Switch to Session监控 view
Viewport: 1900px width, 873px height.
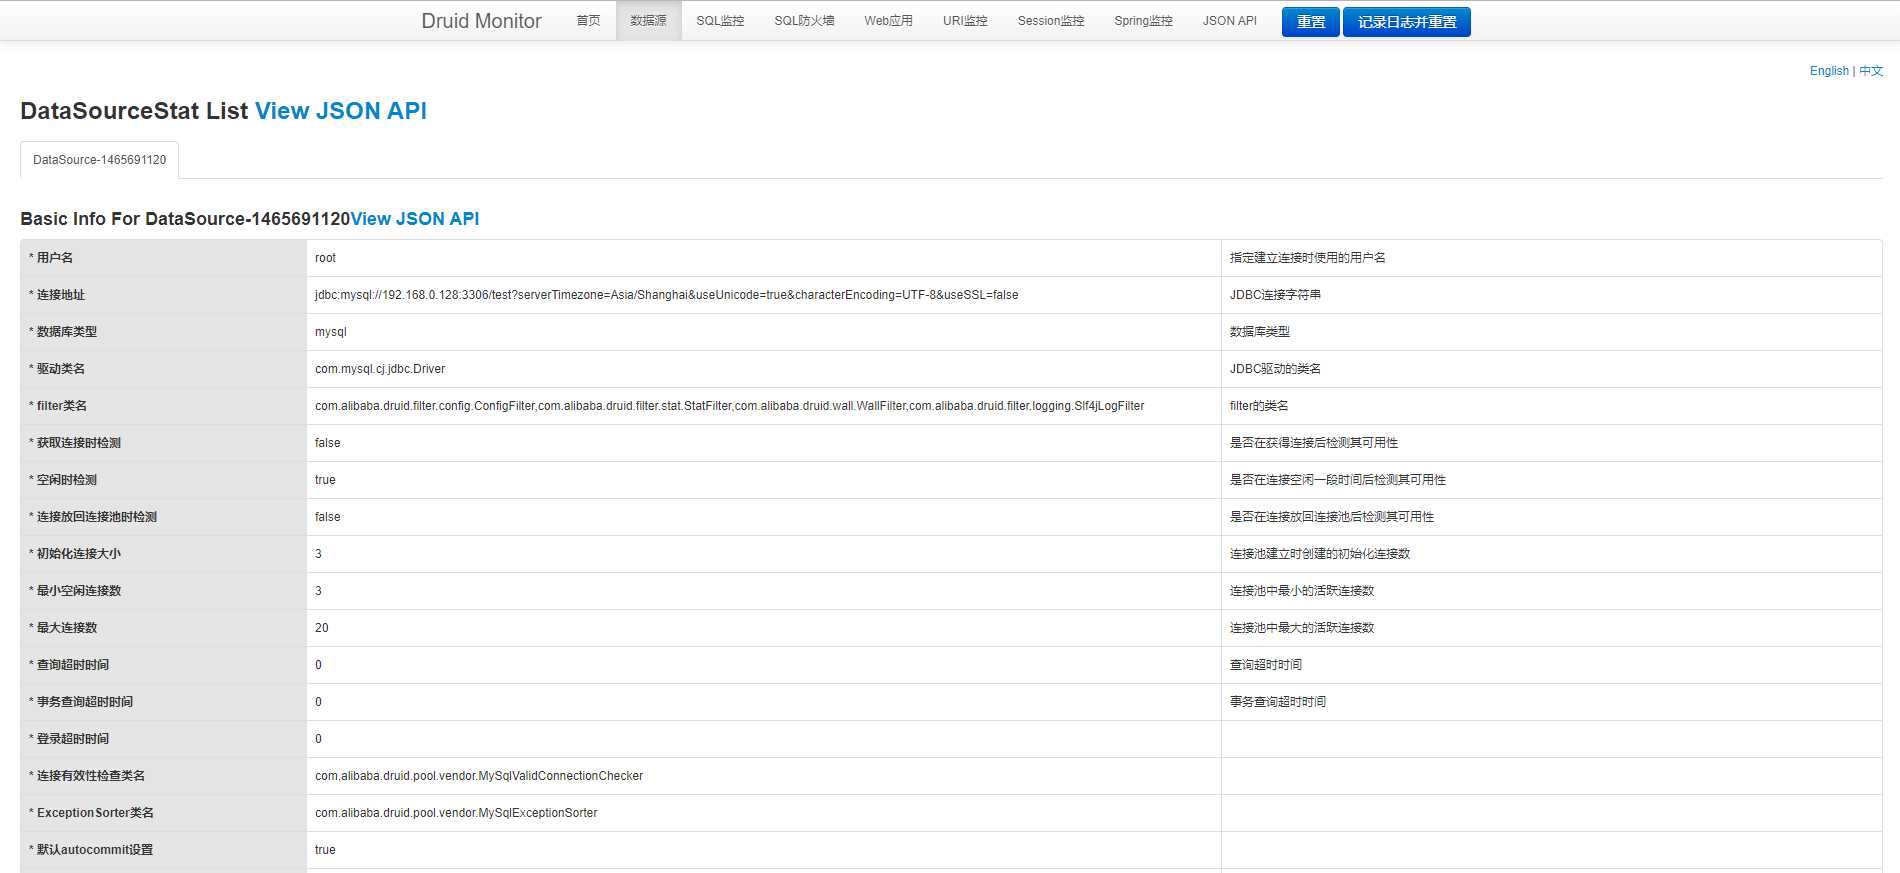pyautogui.click(x=1051, y=21)
